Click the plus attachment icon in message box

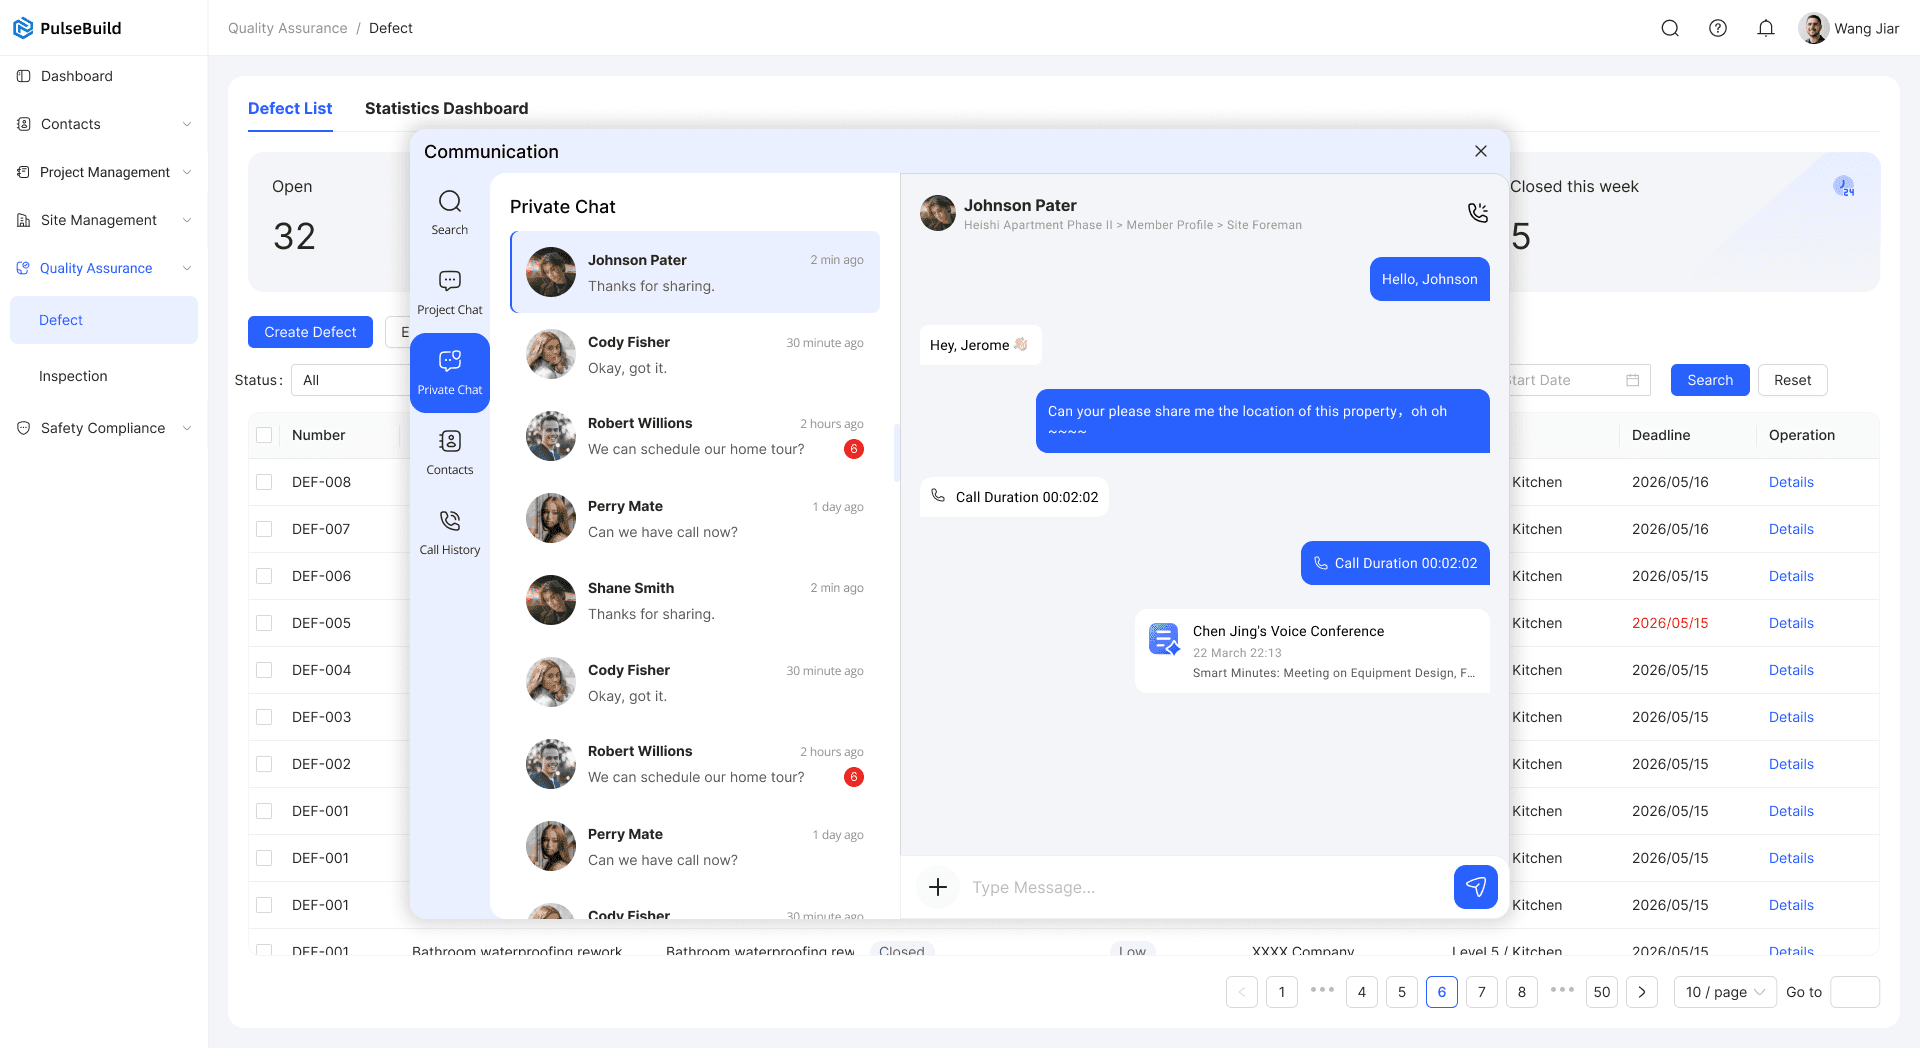938,887
